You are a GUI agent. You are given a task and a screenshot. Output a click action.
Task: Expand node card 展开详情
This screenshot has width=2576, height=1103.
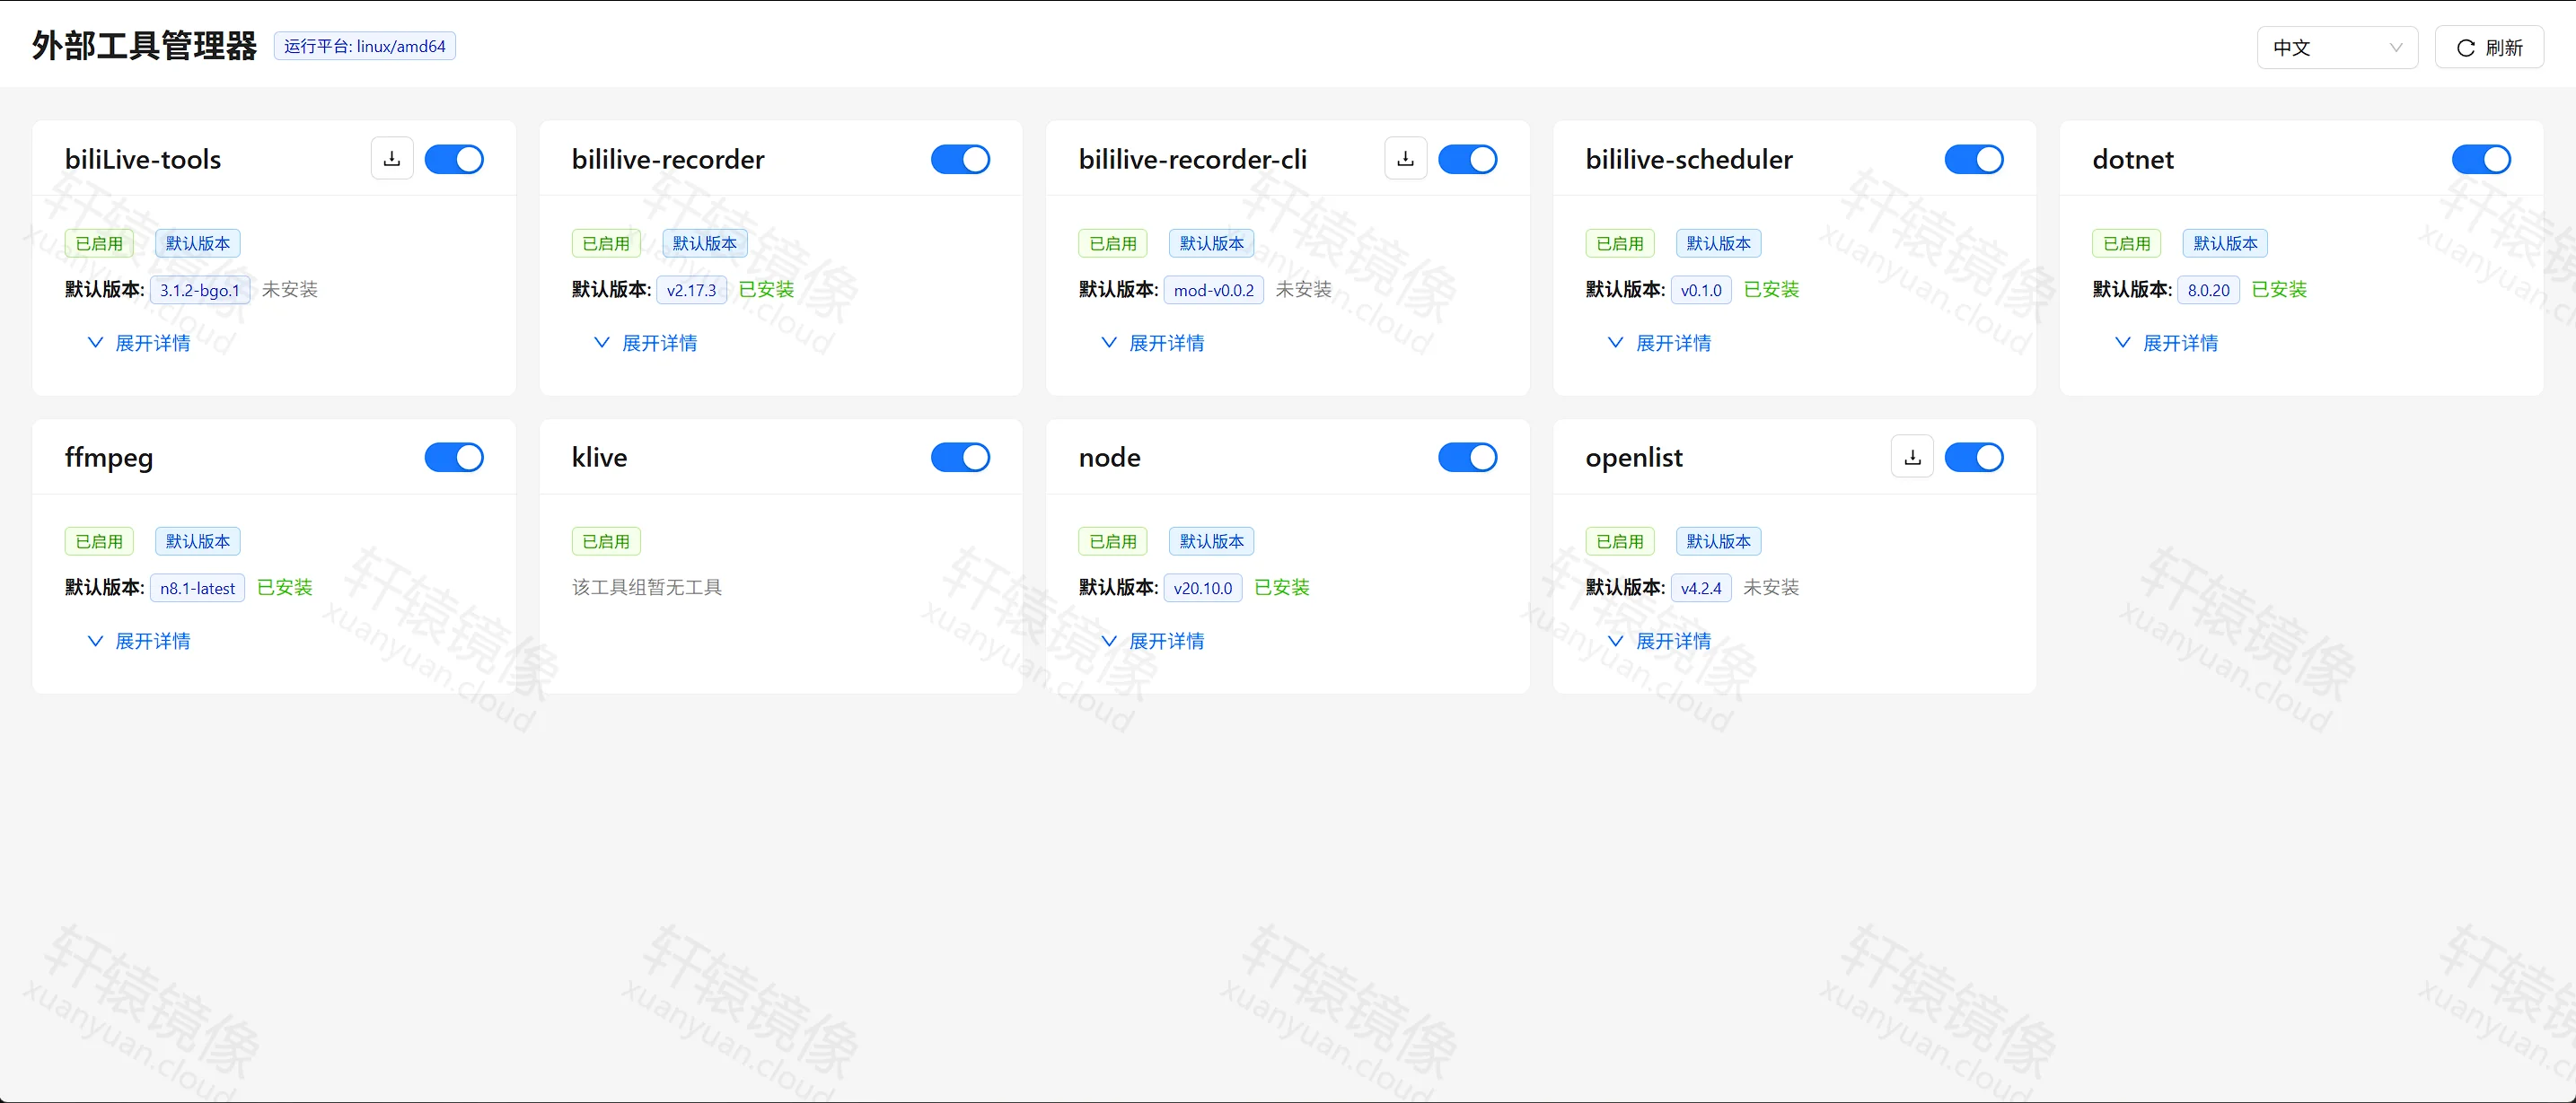pos(1153,641)
